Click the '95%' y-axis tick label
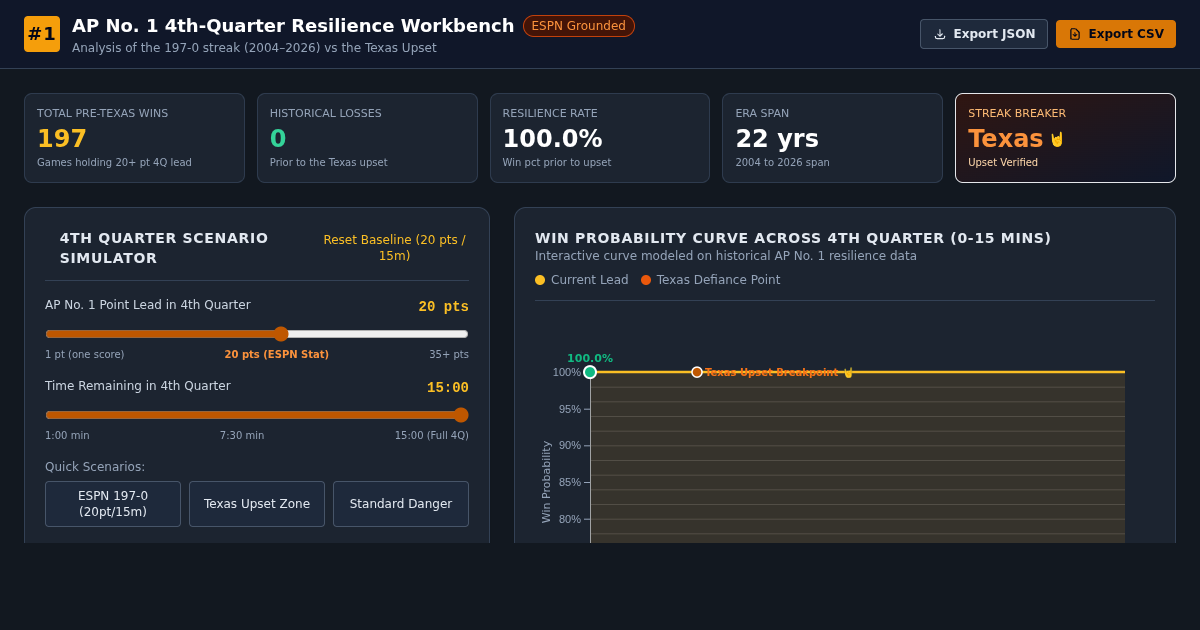The width and height of the screenshot is (1200, 630). [x=569, y=409]
